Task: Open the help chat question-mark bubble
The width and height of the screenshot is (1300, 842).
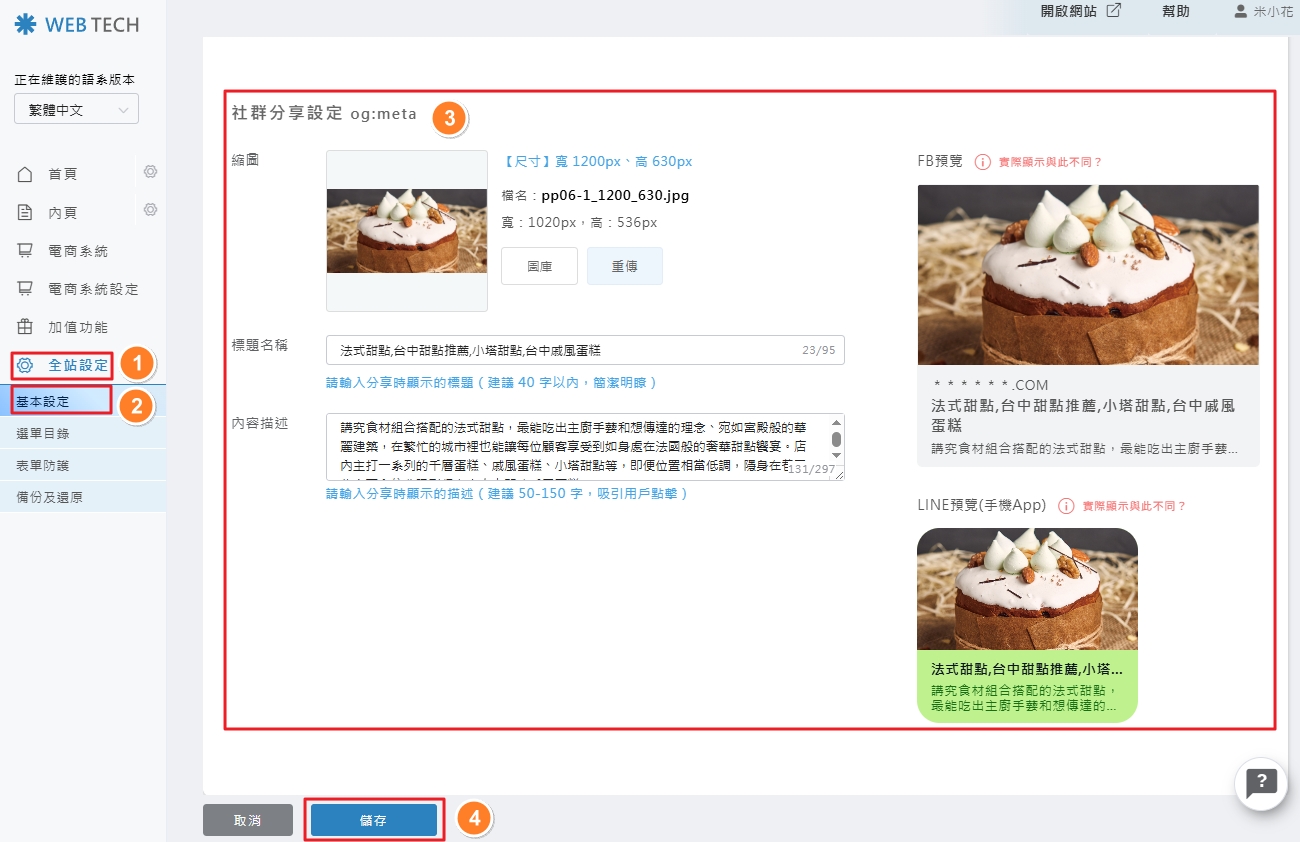Action: point(1261,783)
